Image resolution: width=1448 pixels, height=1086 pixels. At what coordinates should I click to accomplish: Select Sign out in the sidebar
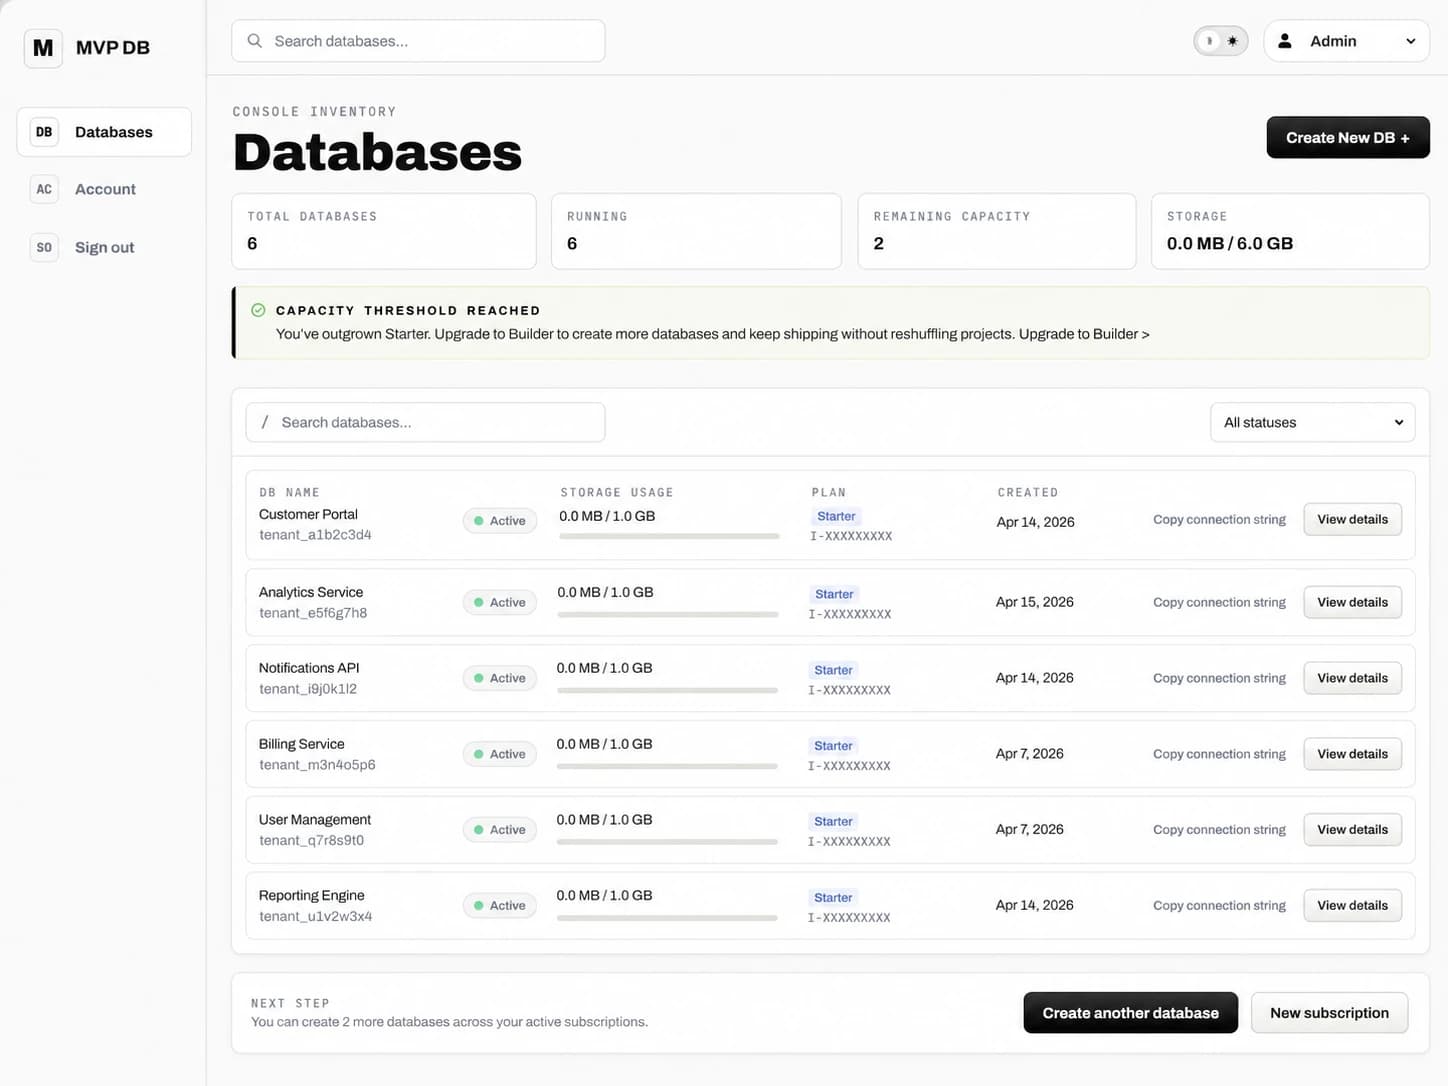coord(104,247)
